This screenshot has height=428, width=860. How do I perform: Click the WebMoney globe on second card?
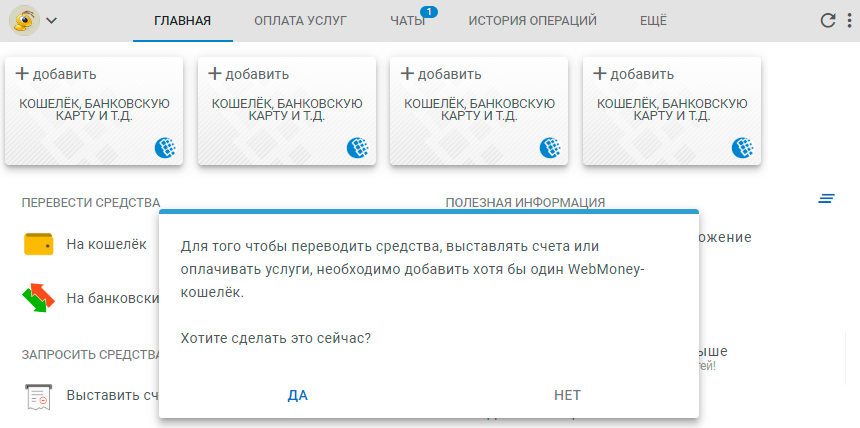[x=358, y=148]
